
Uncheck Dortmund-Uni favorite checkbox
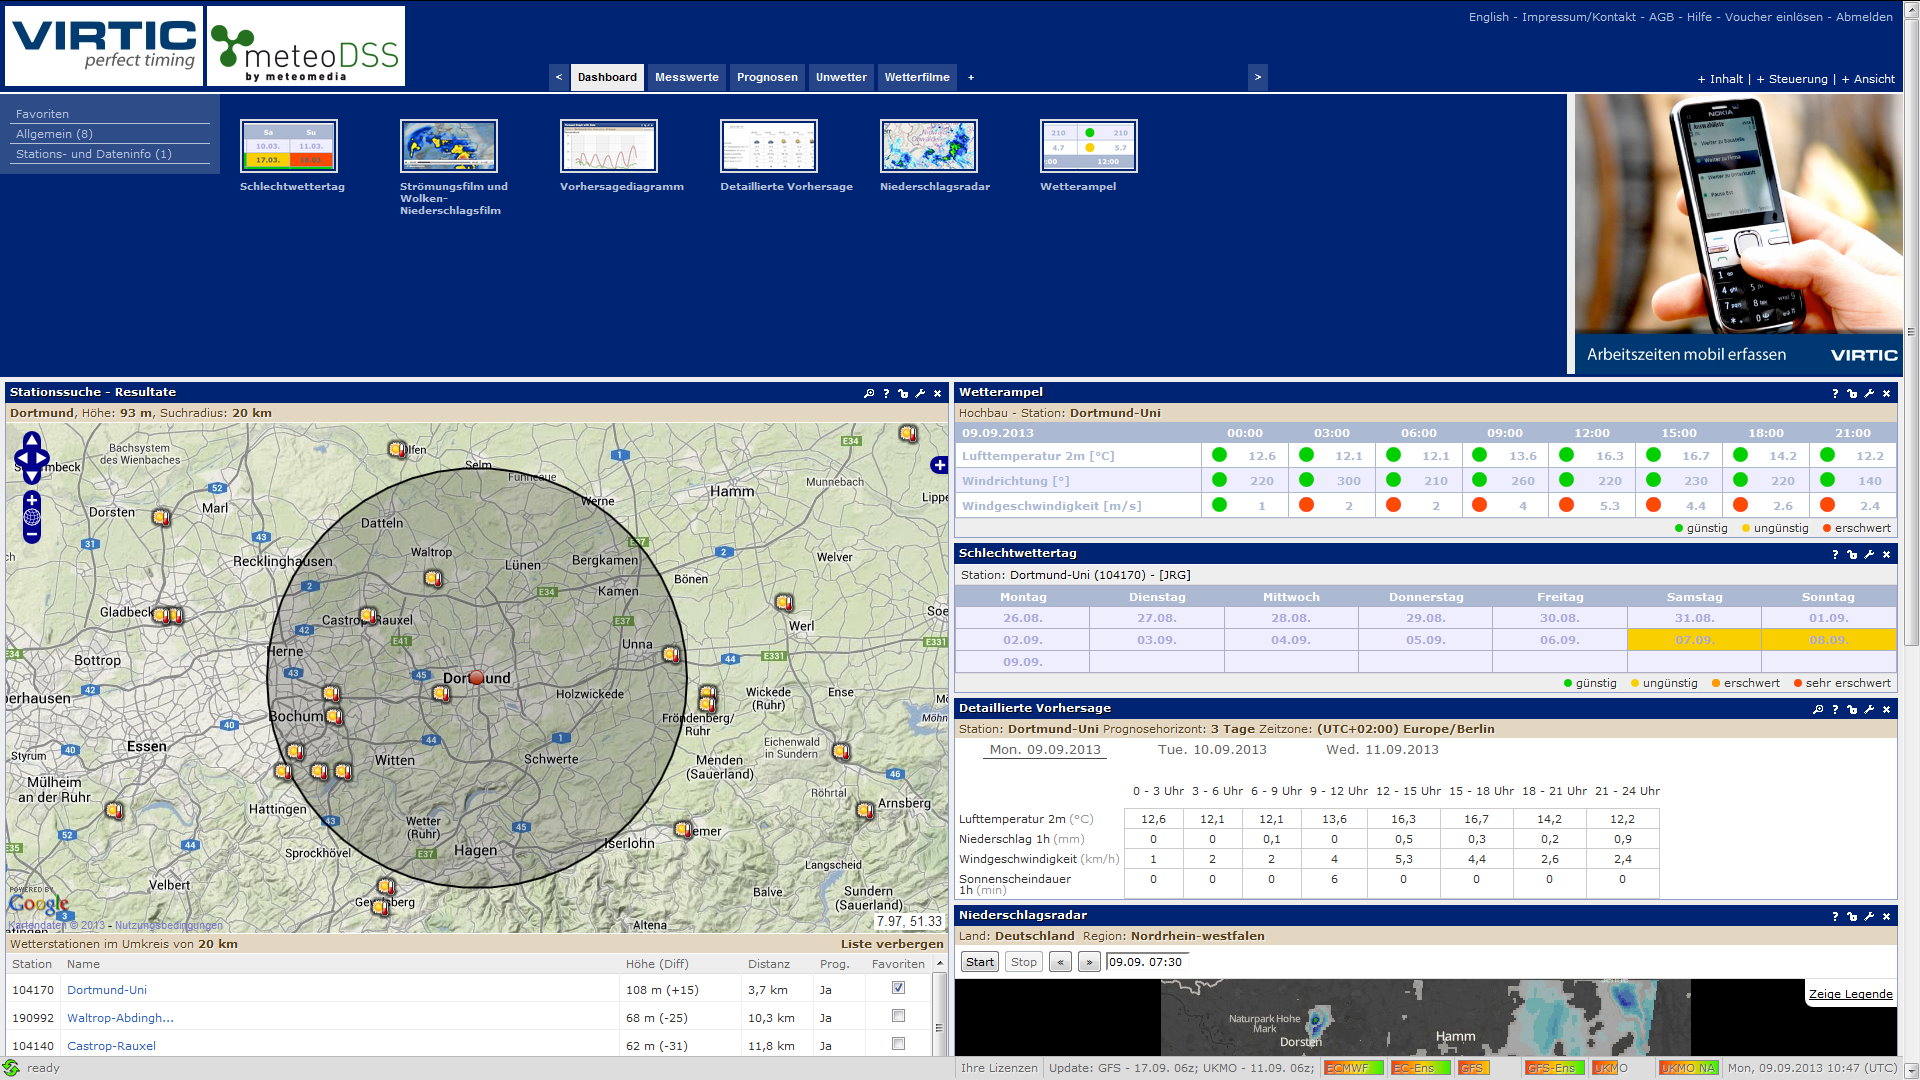(x=898, y=988)
